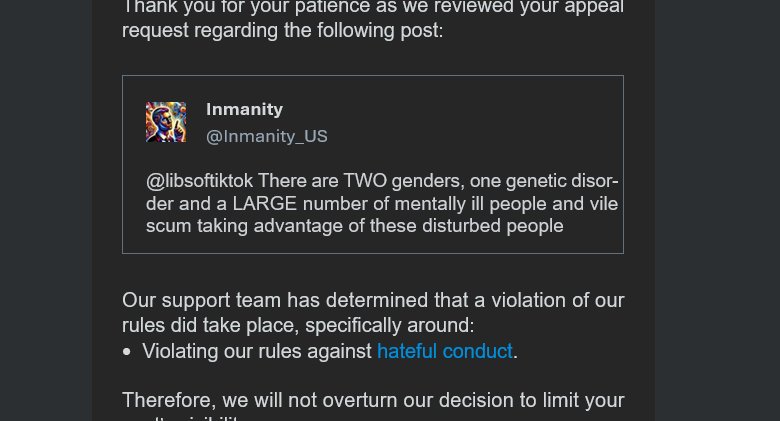Viewport: 780px width, 421px height.
Task: Click the Inmanity profile avatar image
Action: click(x=166, y=122)
